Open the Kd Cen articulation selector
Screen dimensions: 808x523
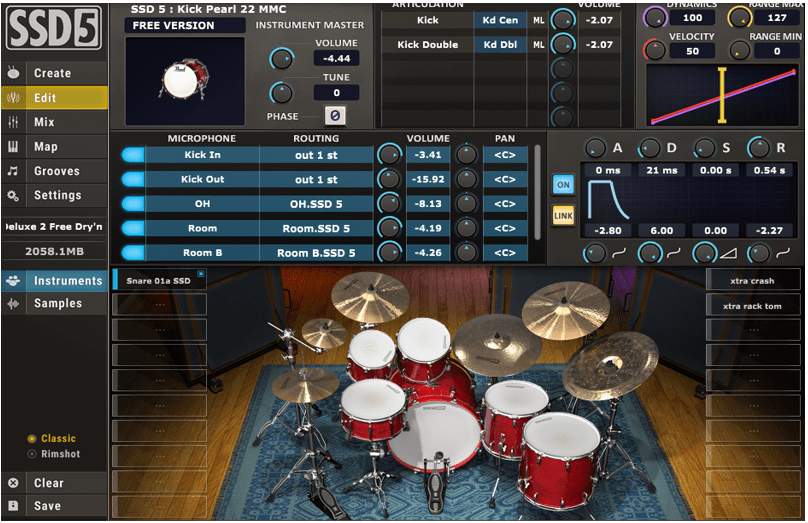point(500,20)
